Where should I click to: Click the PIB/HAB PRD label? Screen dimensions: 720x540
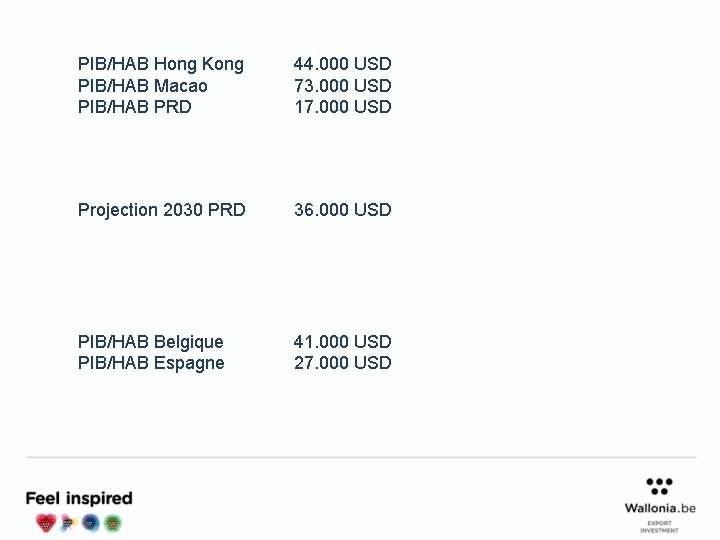135,107
